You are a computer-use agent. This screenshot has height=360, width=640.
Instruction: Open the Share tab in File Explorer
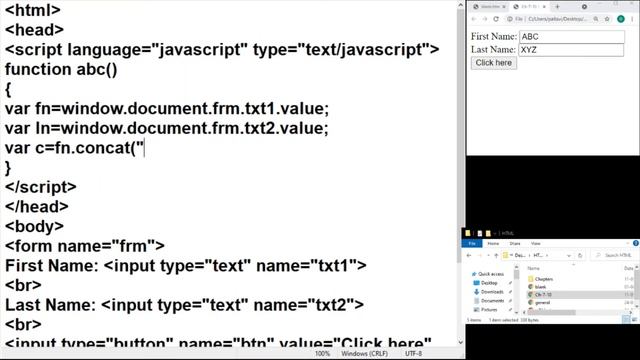[x=515, y=243]
